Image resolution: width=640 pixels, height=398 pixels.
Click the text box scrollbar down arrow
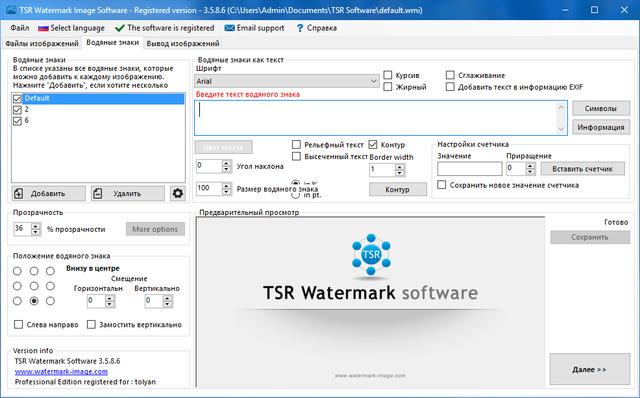(x=561, y=129)
